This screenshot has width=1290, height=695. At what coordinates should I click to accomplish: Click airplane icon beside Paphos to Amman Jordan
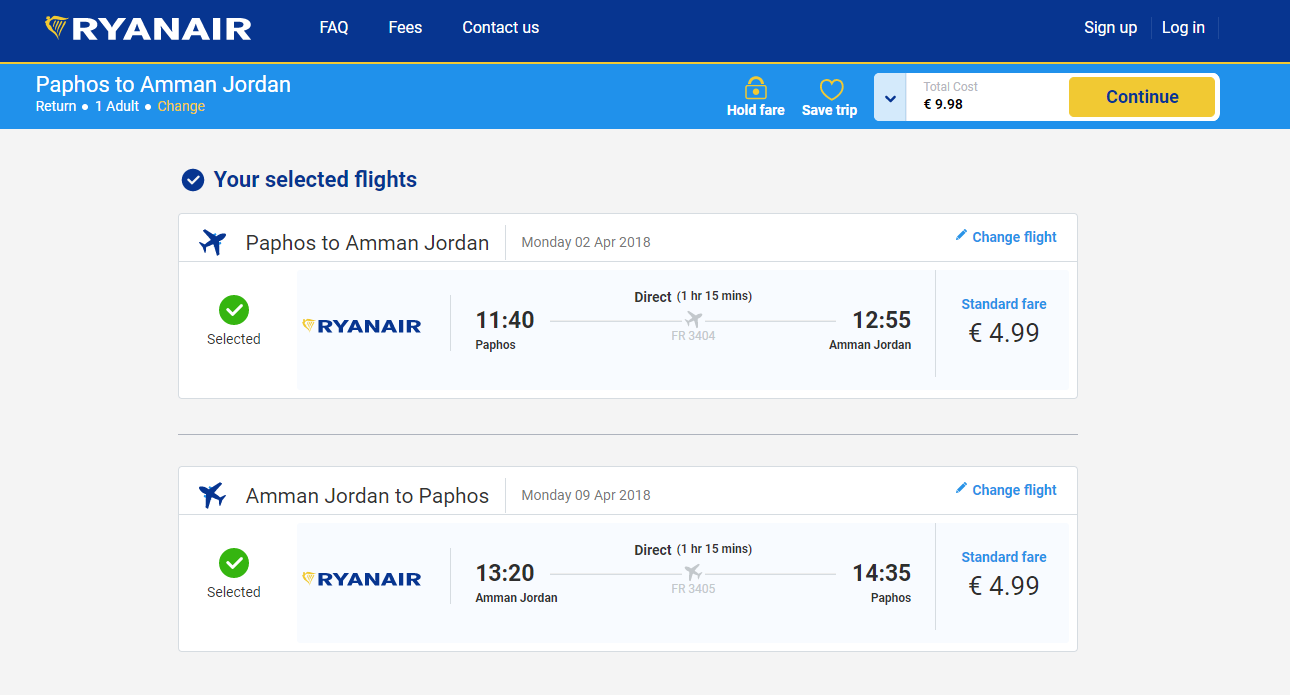[x=212, y=242]
